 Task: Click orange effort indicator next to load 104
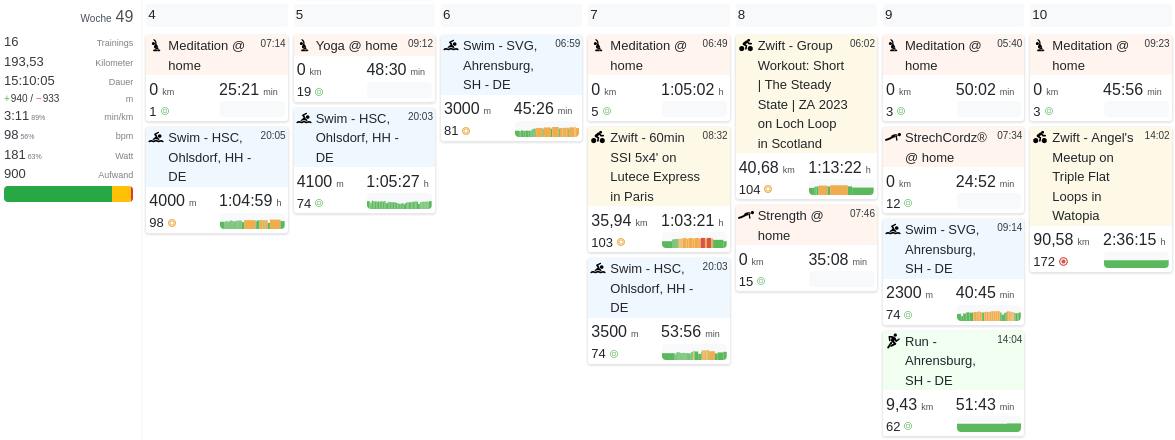pyautogui.click(x=768, y=190)
